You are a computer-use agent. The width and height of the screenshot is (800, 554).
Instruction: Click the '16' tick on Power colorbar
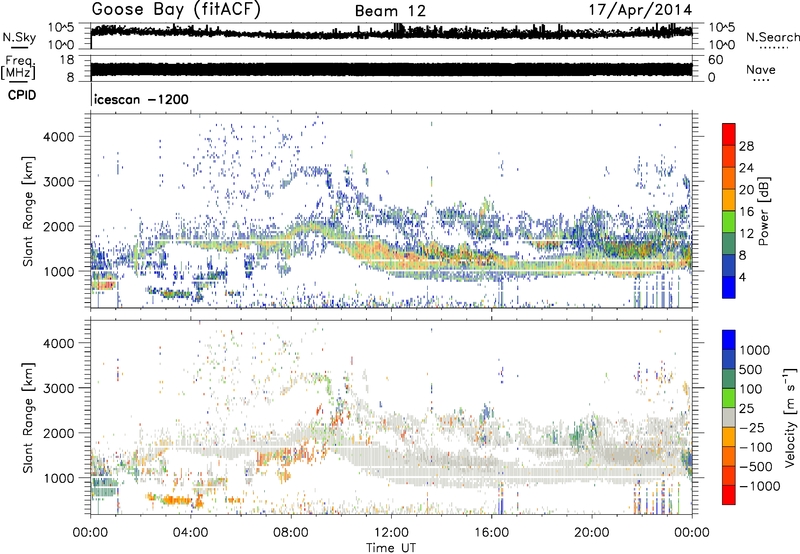click(746, 212)
